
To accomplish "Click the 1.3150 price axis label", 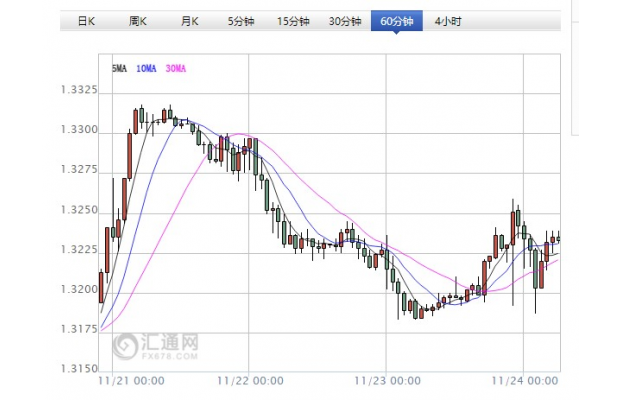I will 79,369.
